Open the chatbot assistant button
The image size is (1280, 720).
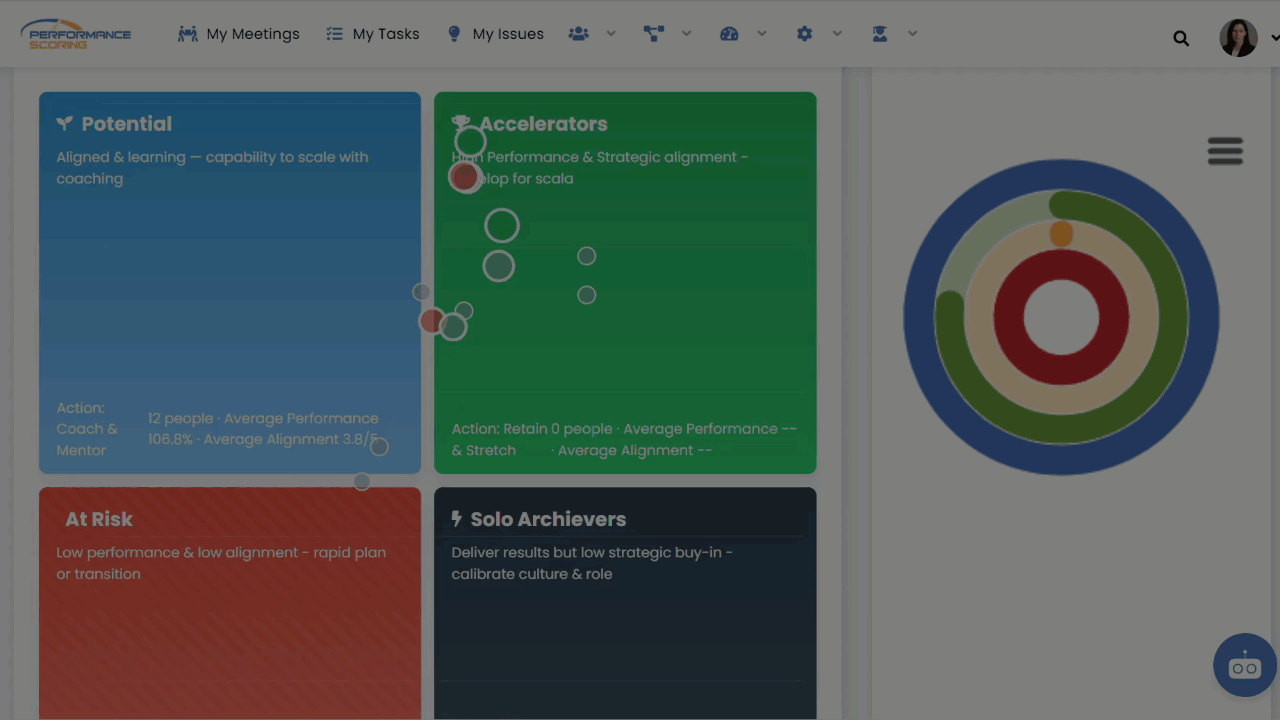pos(1245,665)
